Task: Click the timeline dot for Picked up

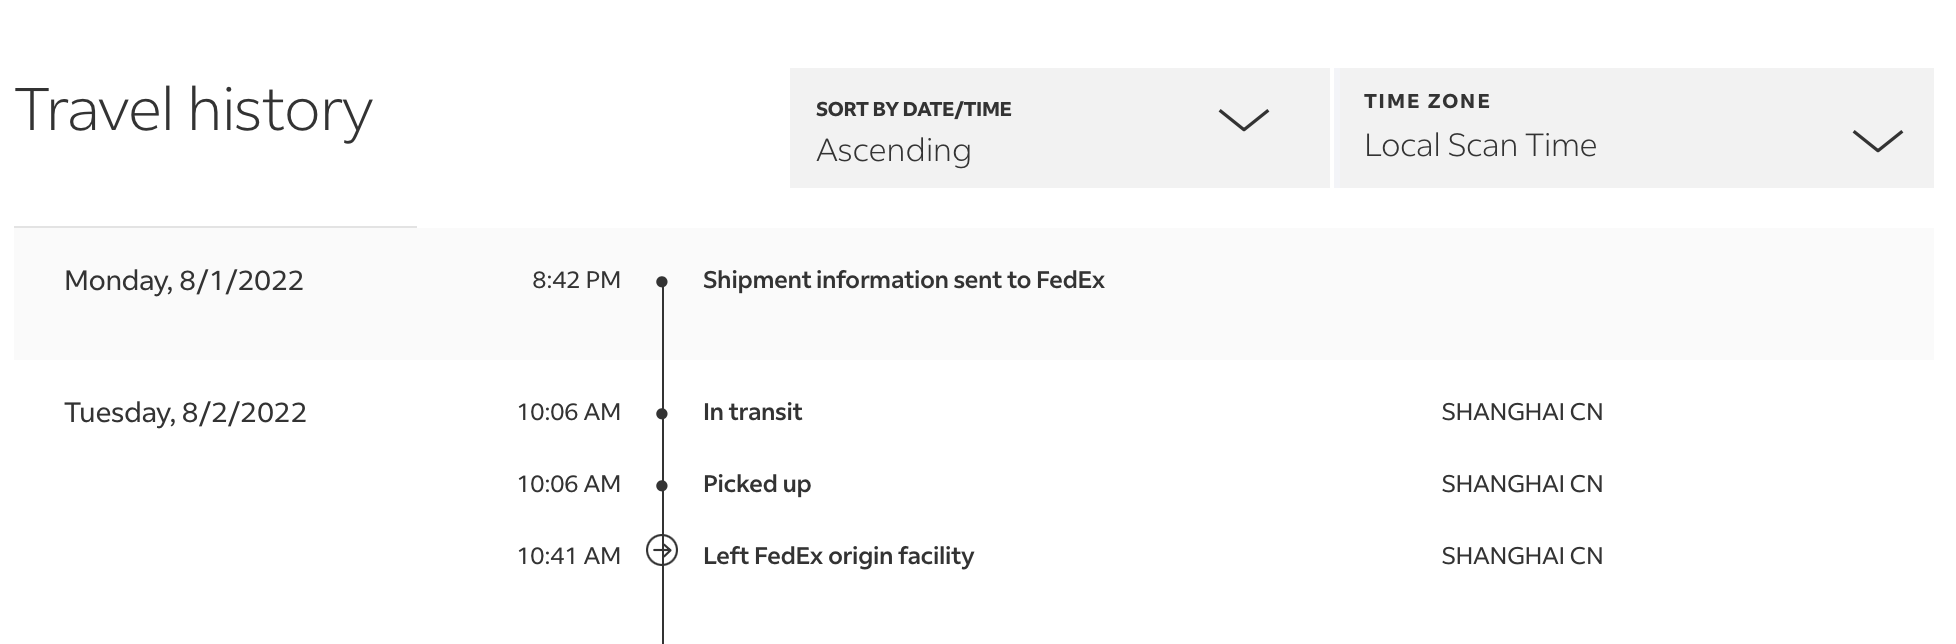Action: [662, 485]
